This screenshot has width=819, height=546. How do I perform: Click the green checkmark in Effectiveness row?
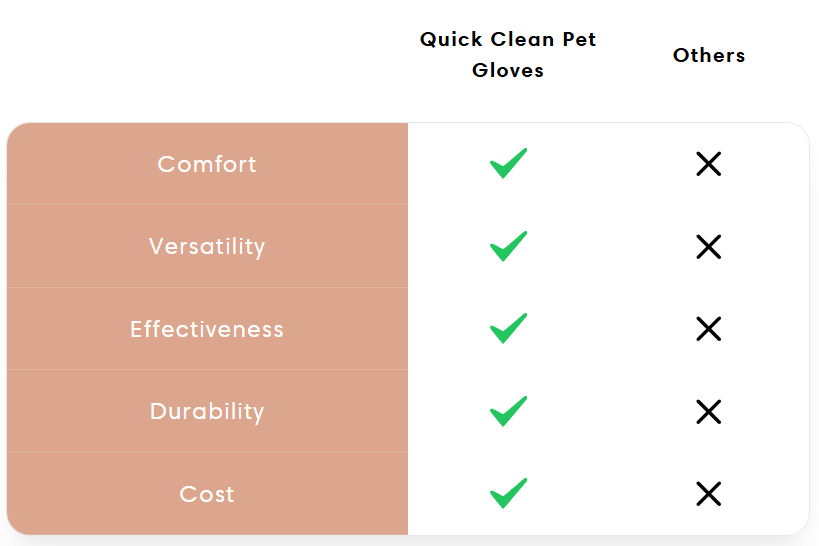tap(508, 329)
